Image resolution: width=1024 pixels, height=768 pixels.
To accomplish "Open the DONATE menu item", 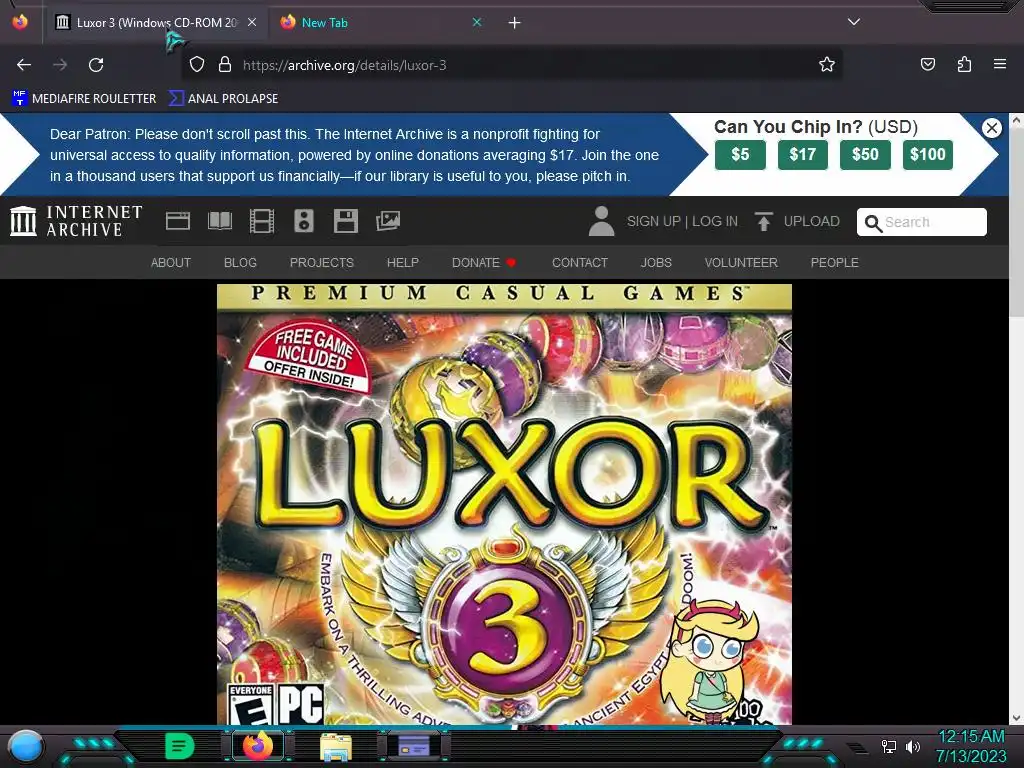I will [483, 263].
